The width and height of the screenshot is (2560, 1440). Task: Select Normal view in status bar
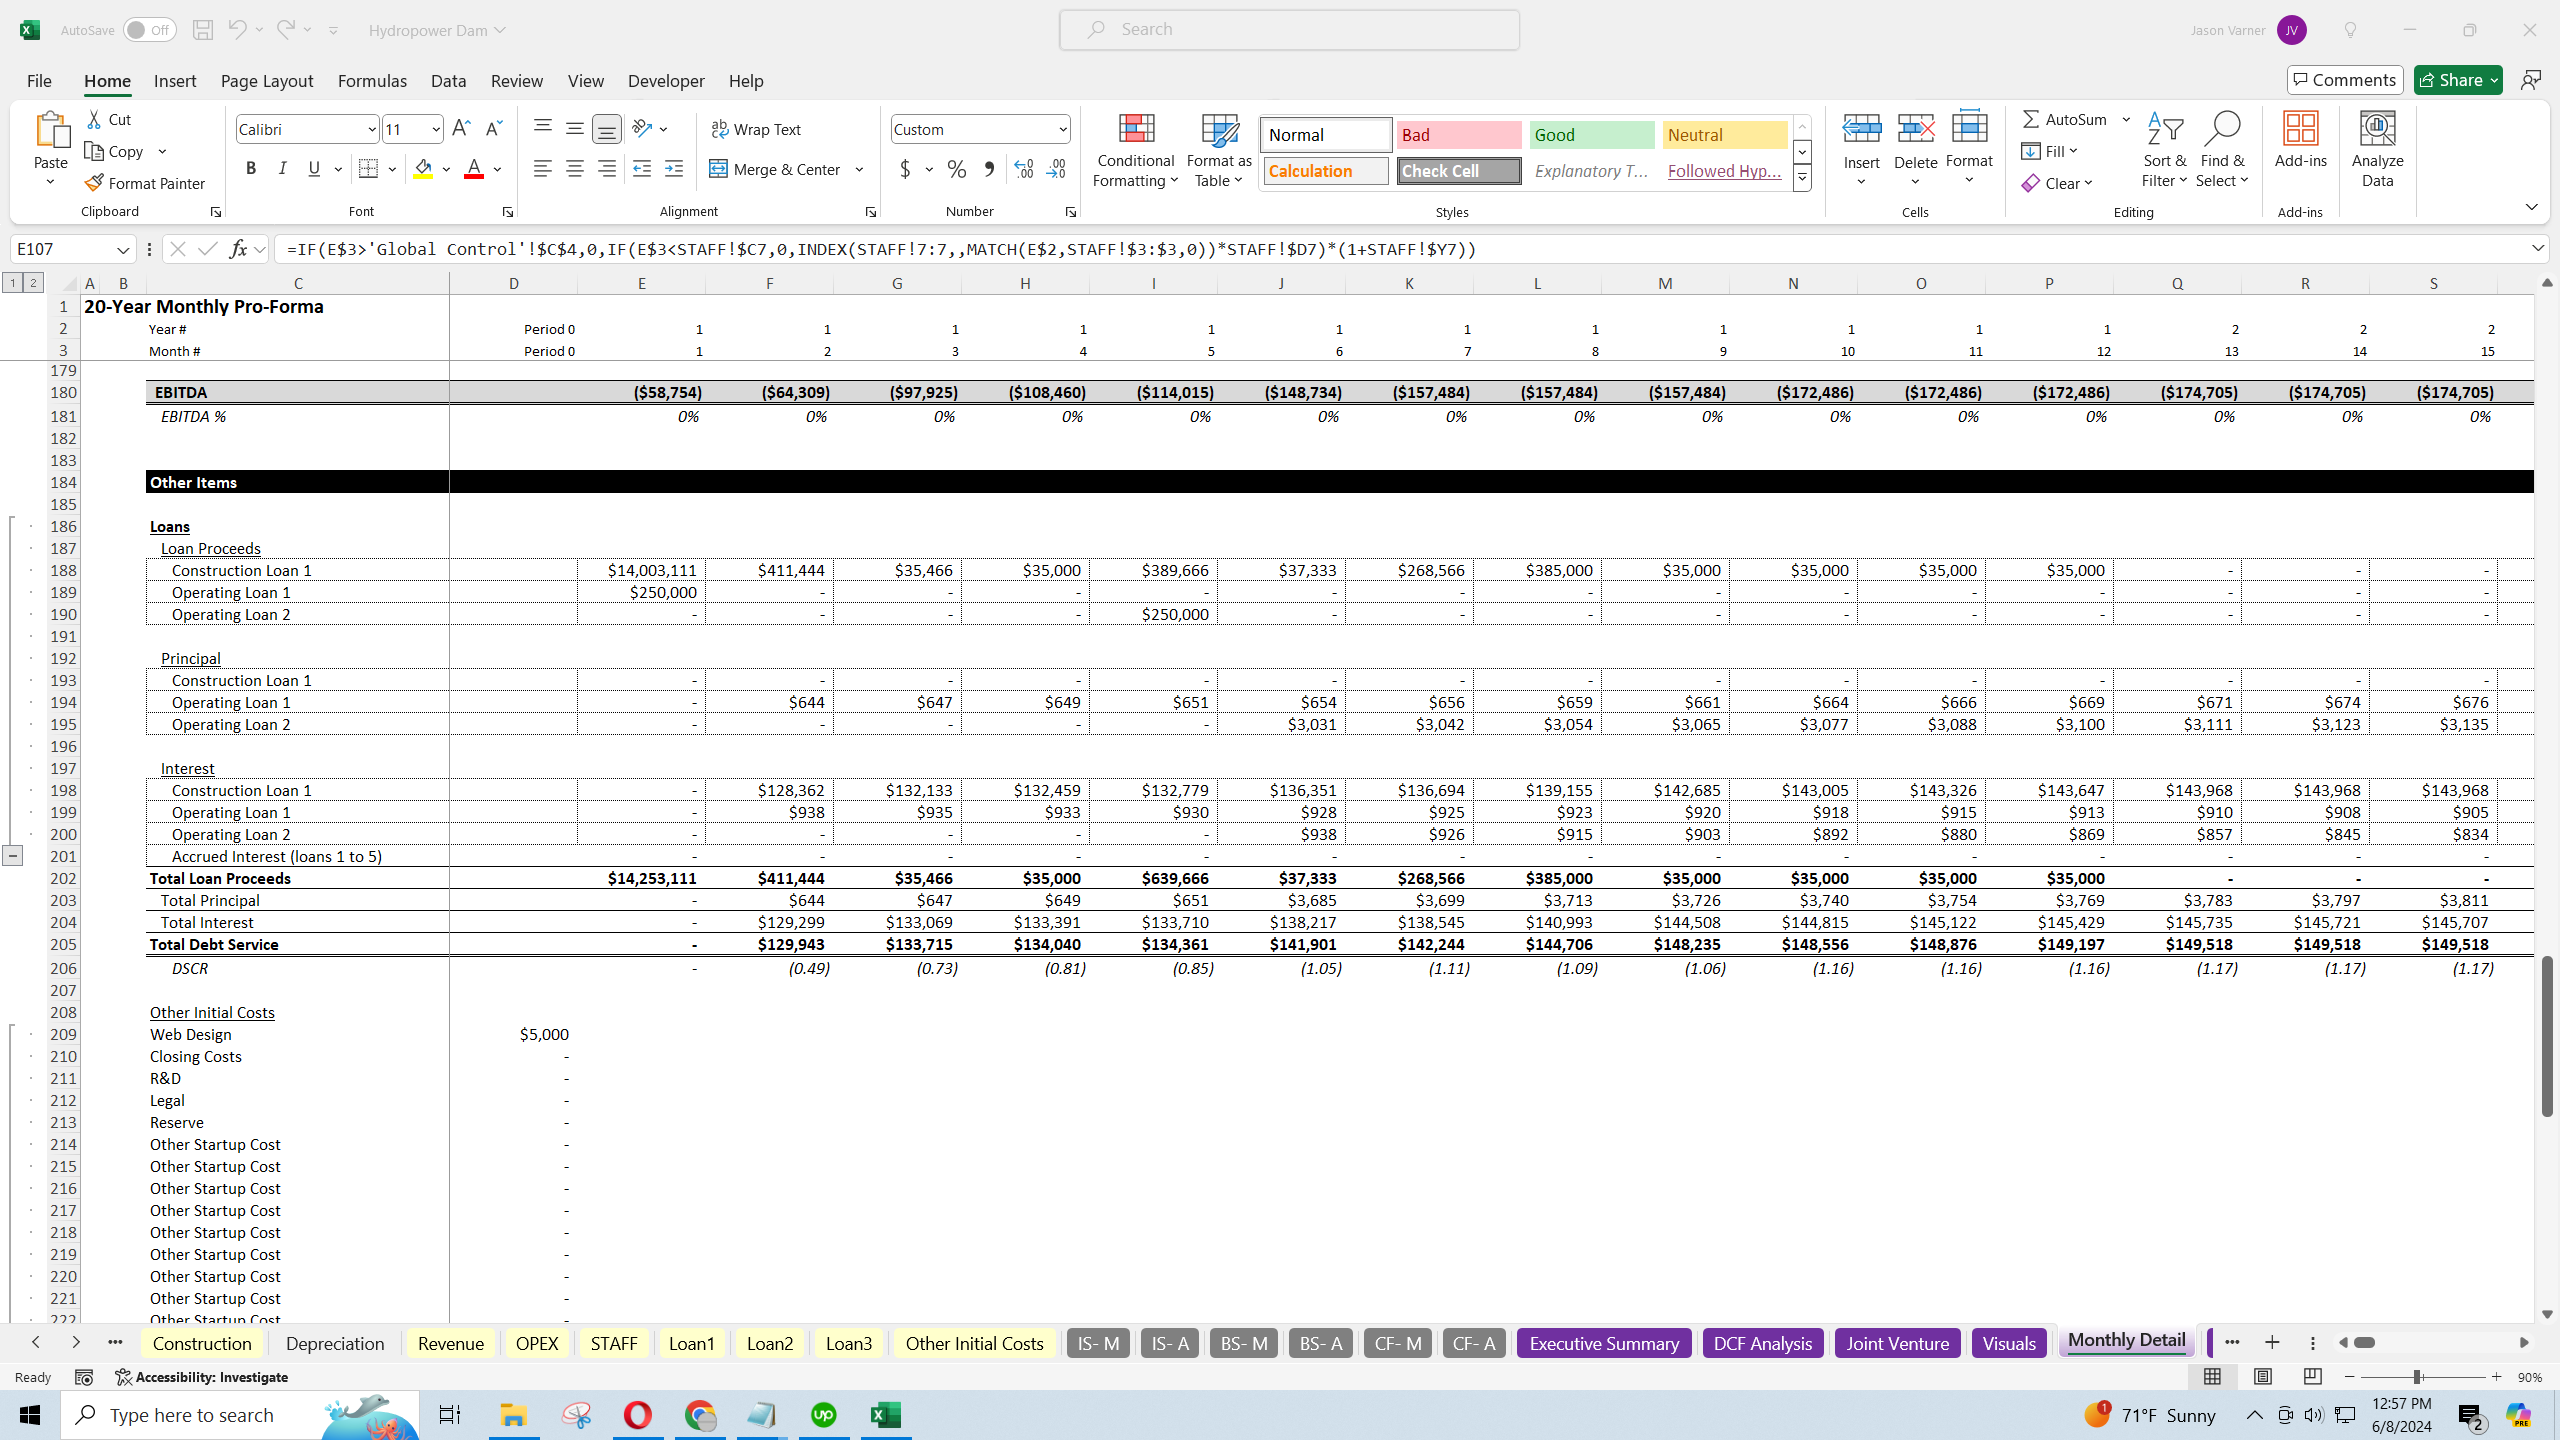[x=2212, y=1377]
